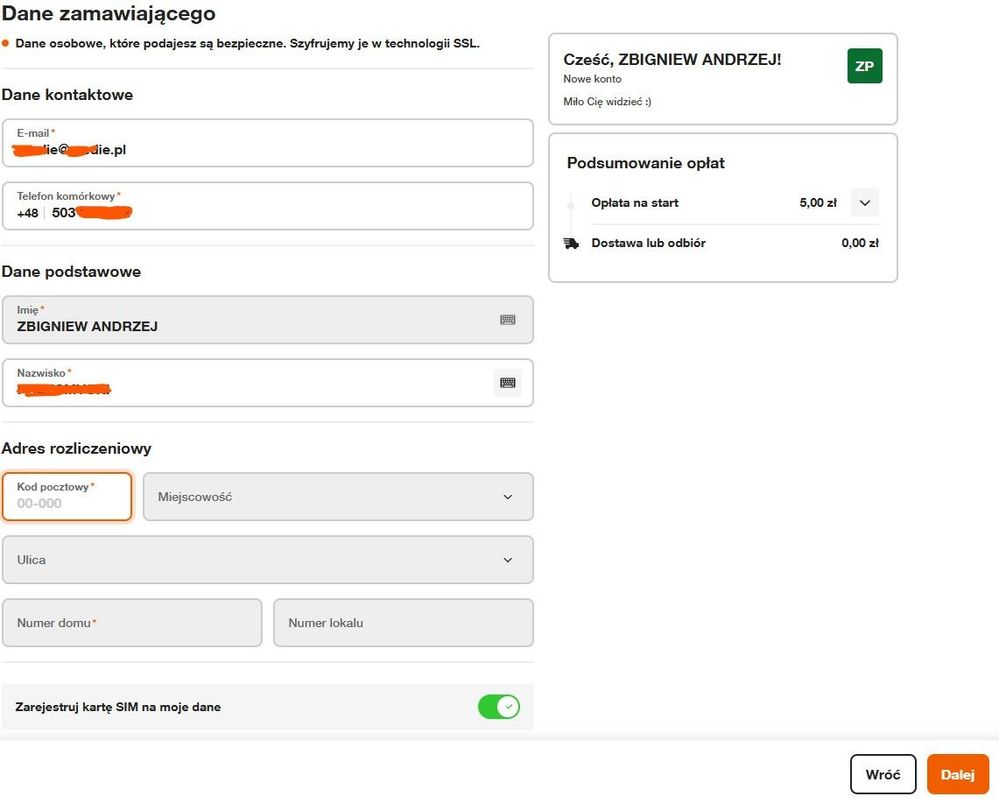Screen dimensions: 999x798
Task: Click the keyboard icon in Nazwisko field
Action: [508, 383]
